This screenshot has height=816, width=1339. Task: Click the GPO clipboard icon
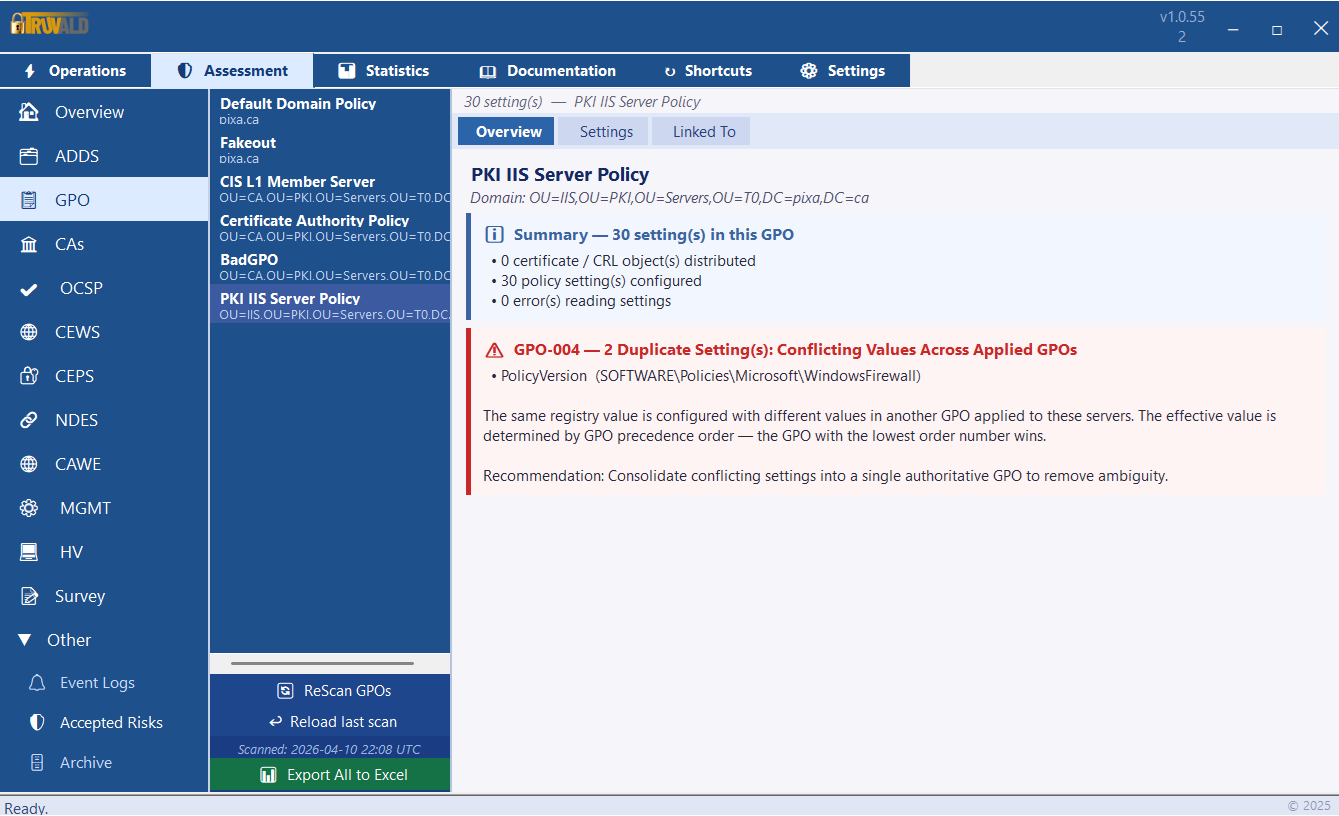coord(29,200)
